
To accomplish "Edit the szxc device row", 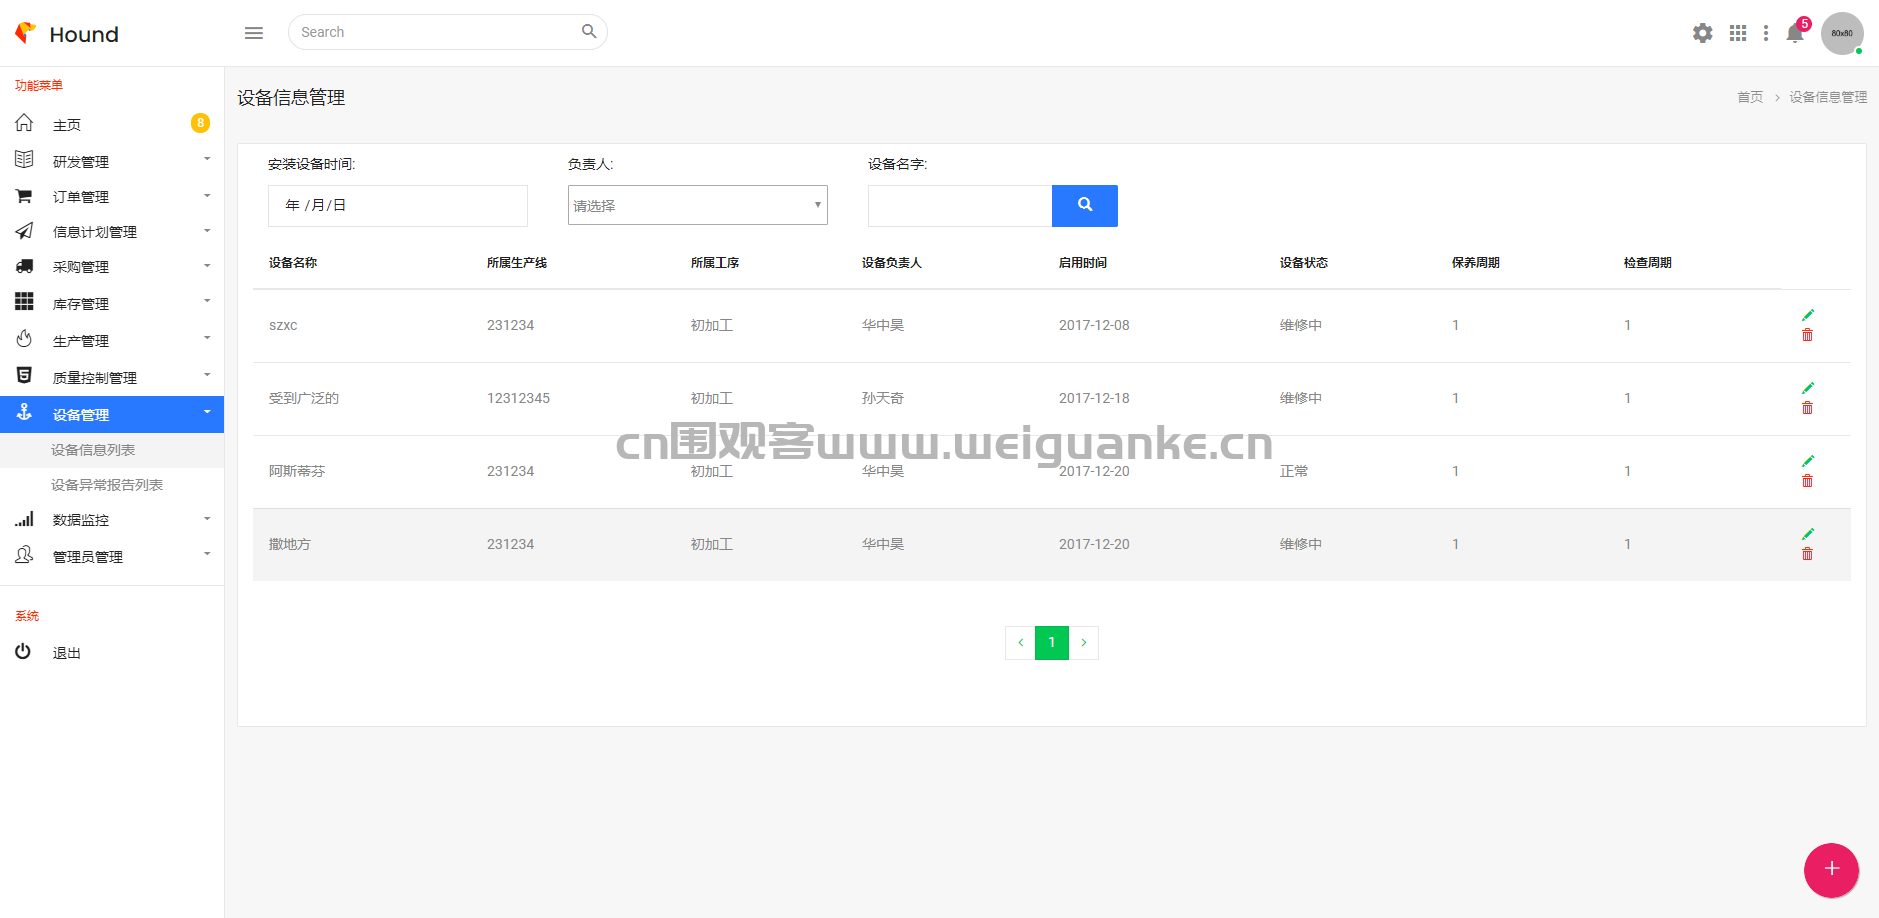I will [x=1808, y=315].
